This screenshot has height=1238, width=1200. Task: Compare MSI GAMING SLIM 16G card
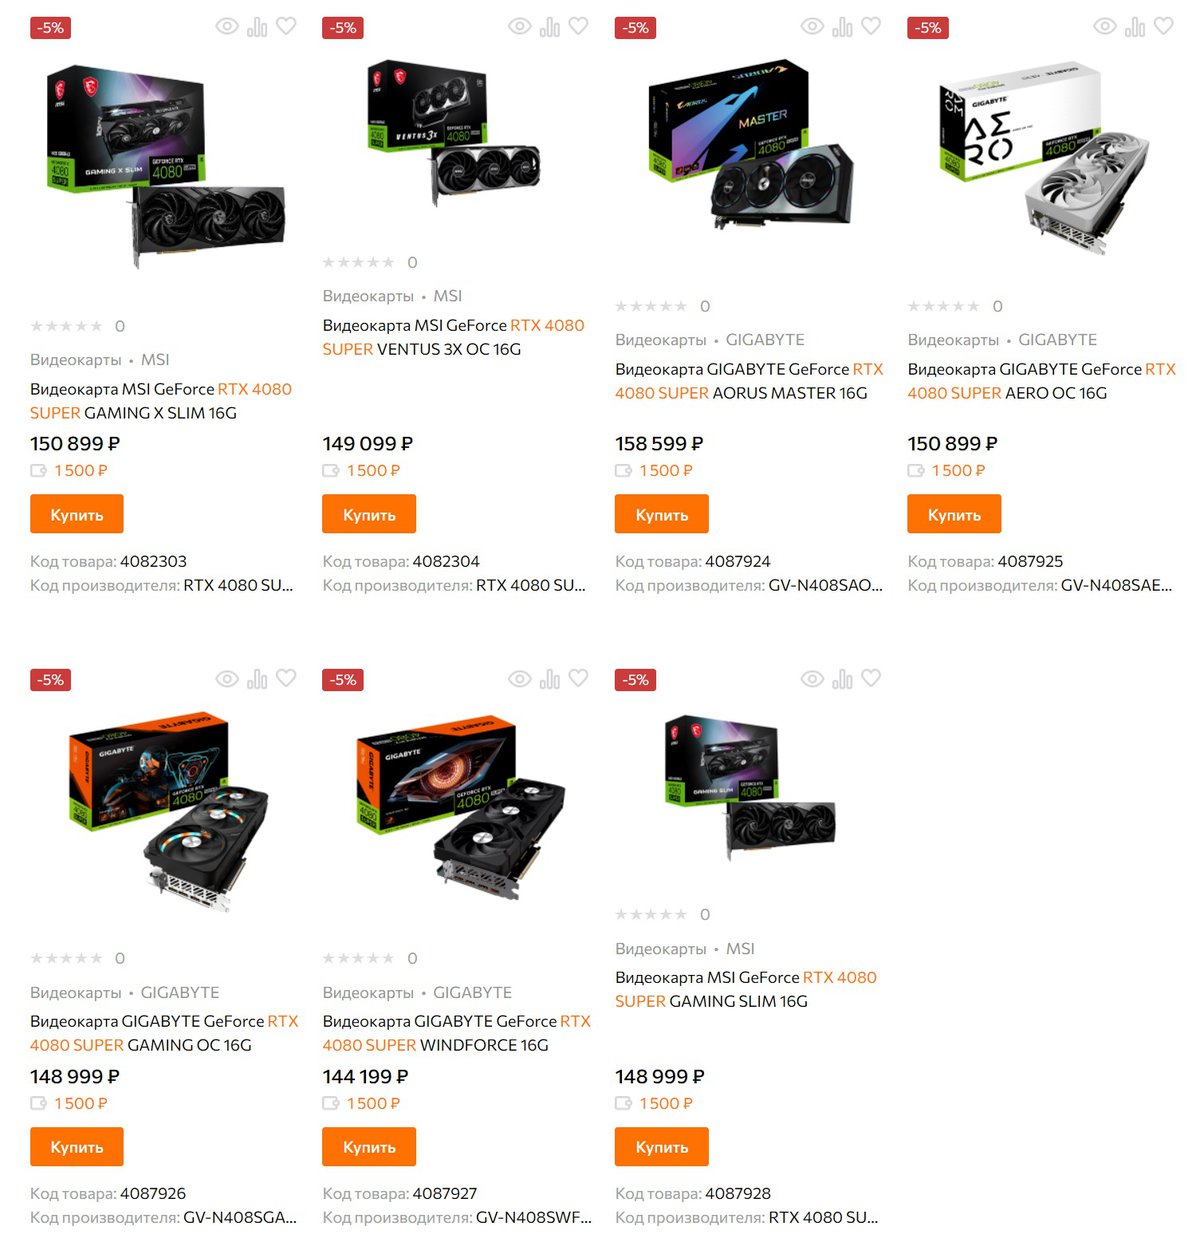[843, 679]
